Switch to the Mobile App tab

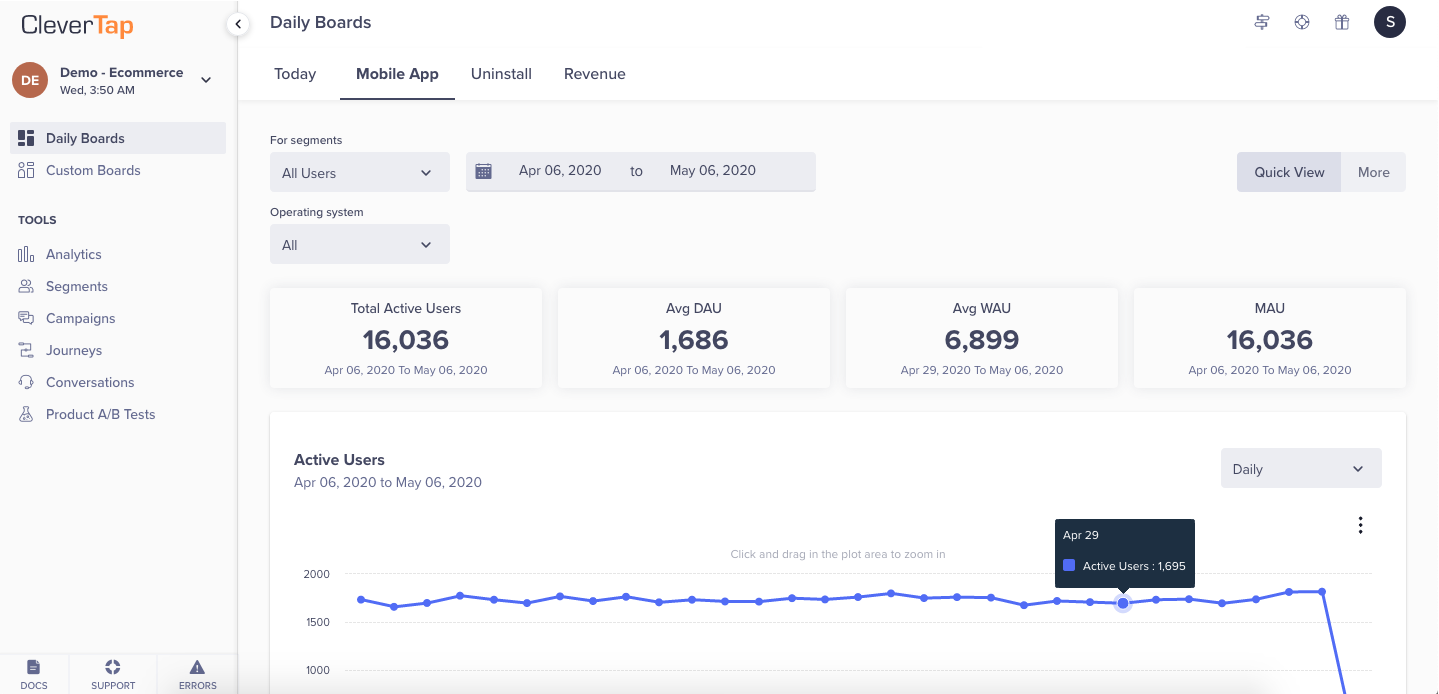click(x=397, y=74)
